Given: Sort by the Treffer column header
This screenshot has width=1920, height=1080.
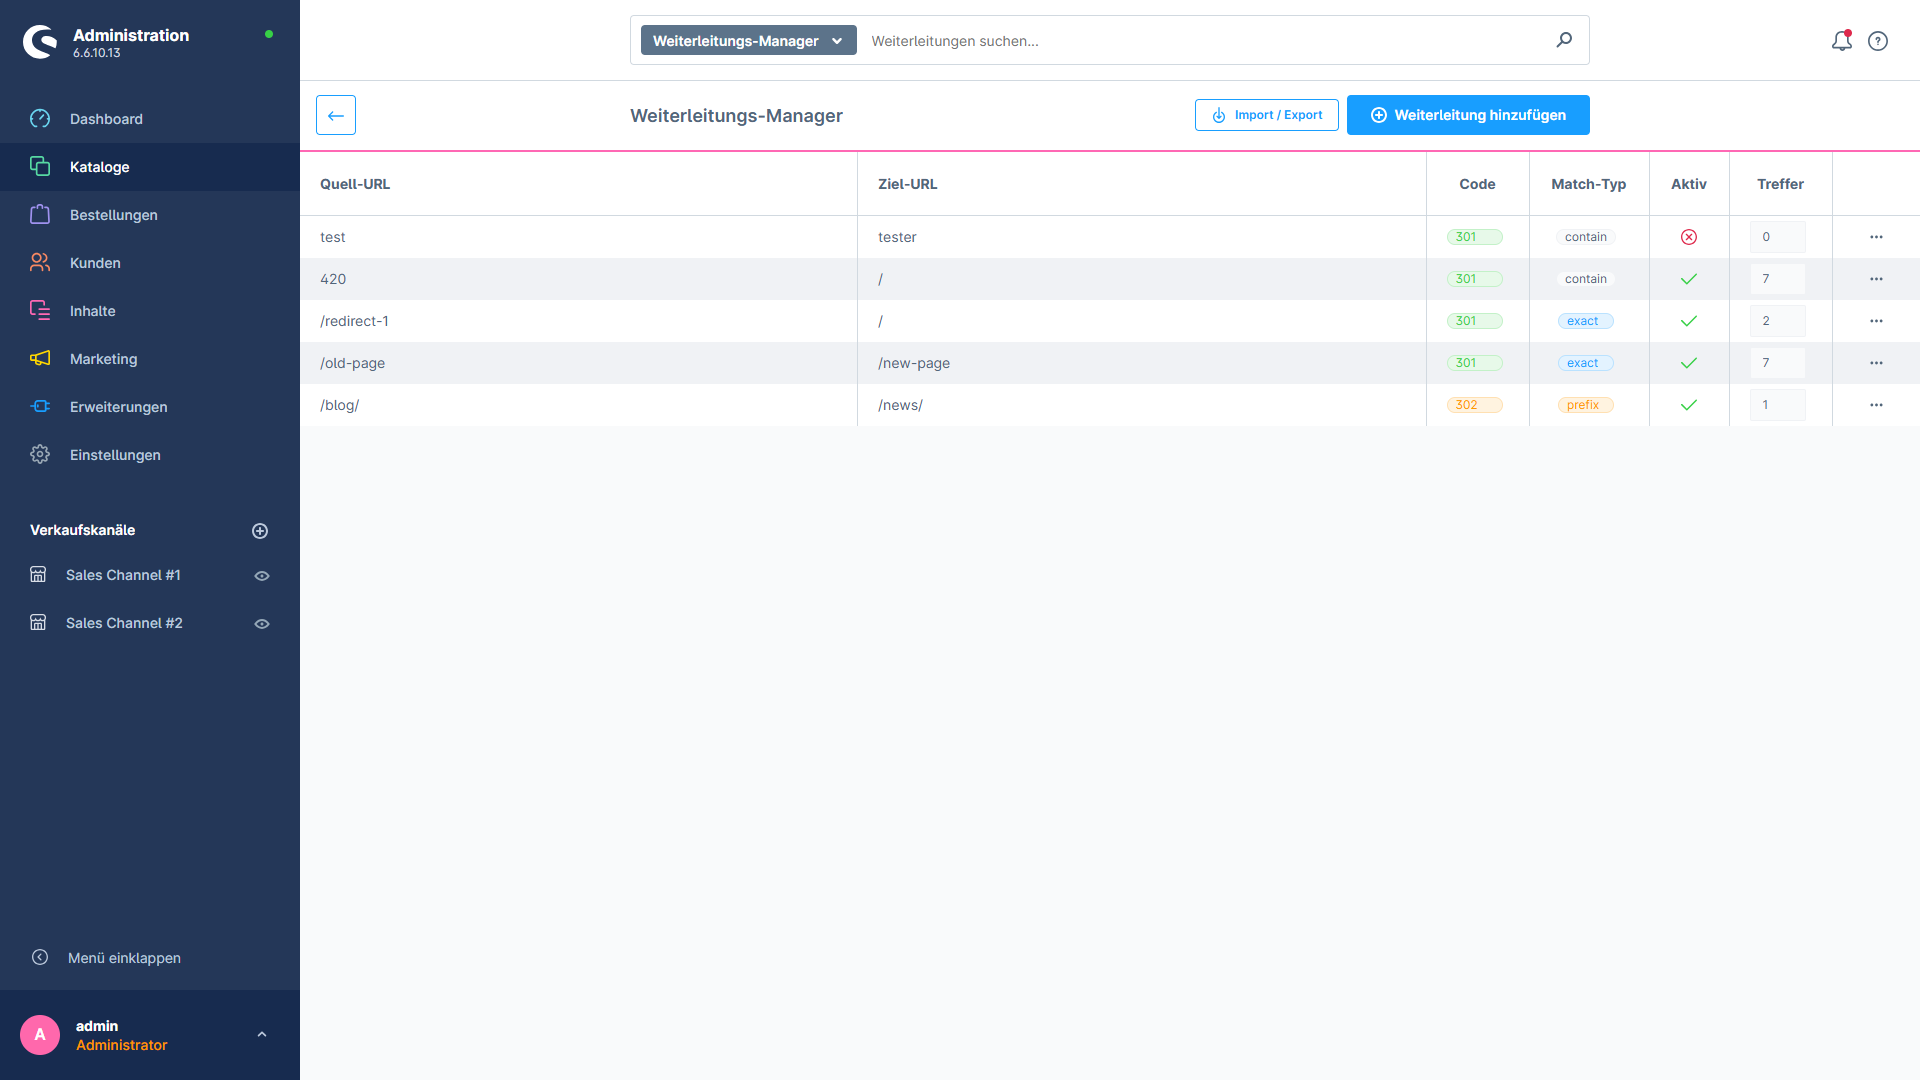Looking at the screenshot, I should click(1780, 184).
